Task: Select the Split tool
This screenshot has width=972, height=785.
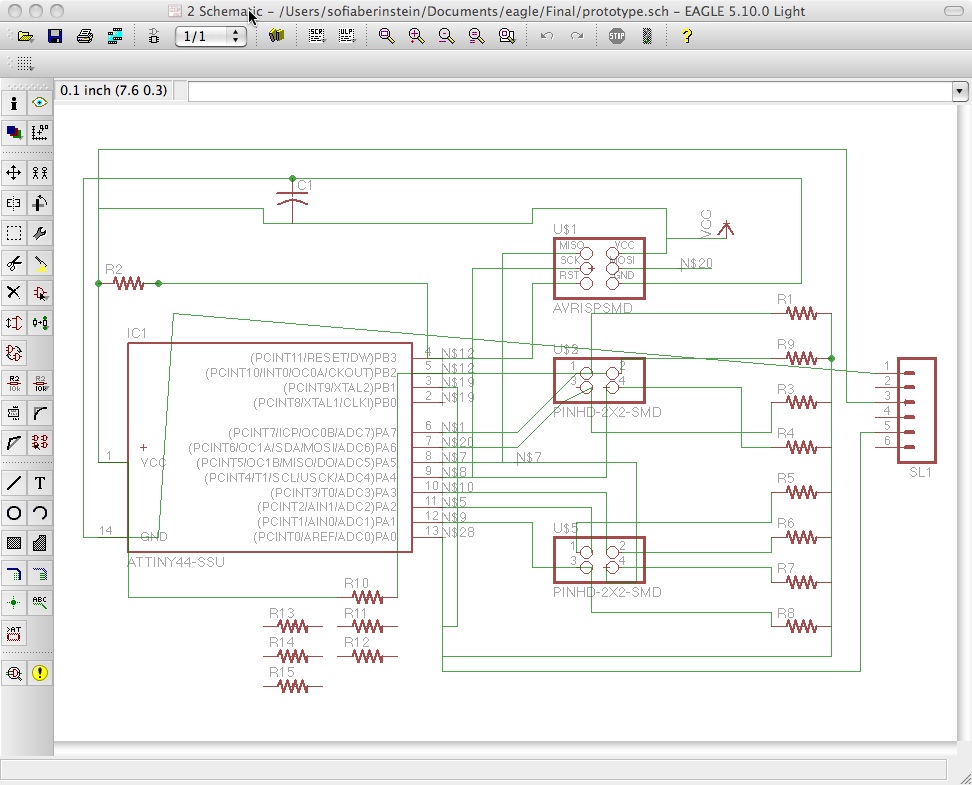Action: click(x=14, y=443)
